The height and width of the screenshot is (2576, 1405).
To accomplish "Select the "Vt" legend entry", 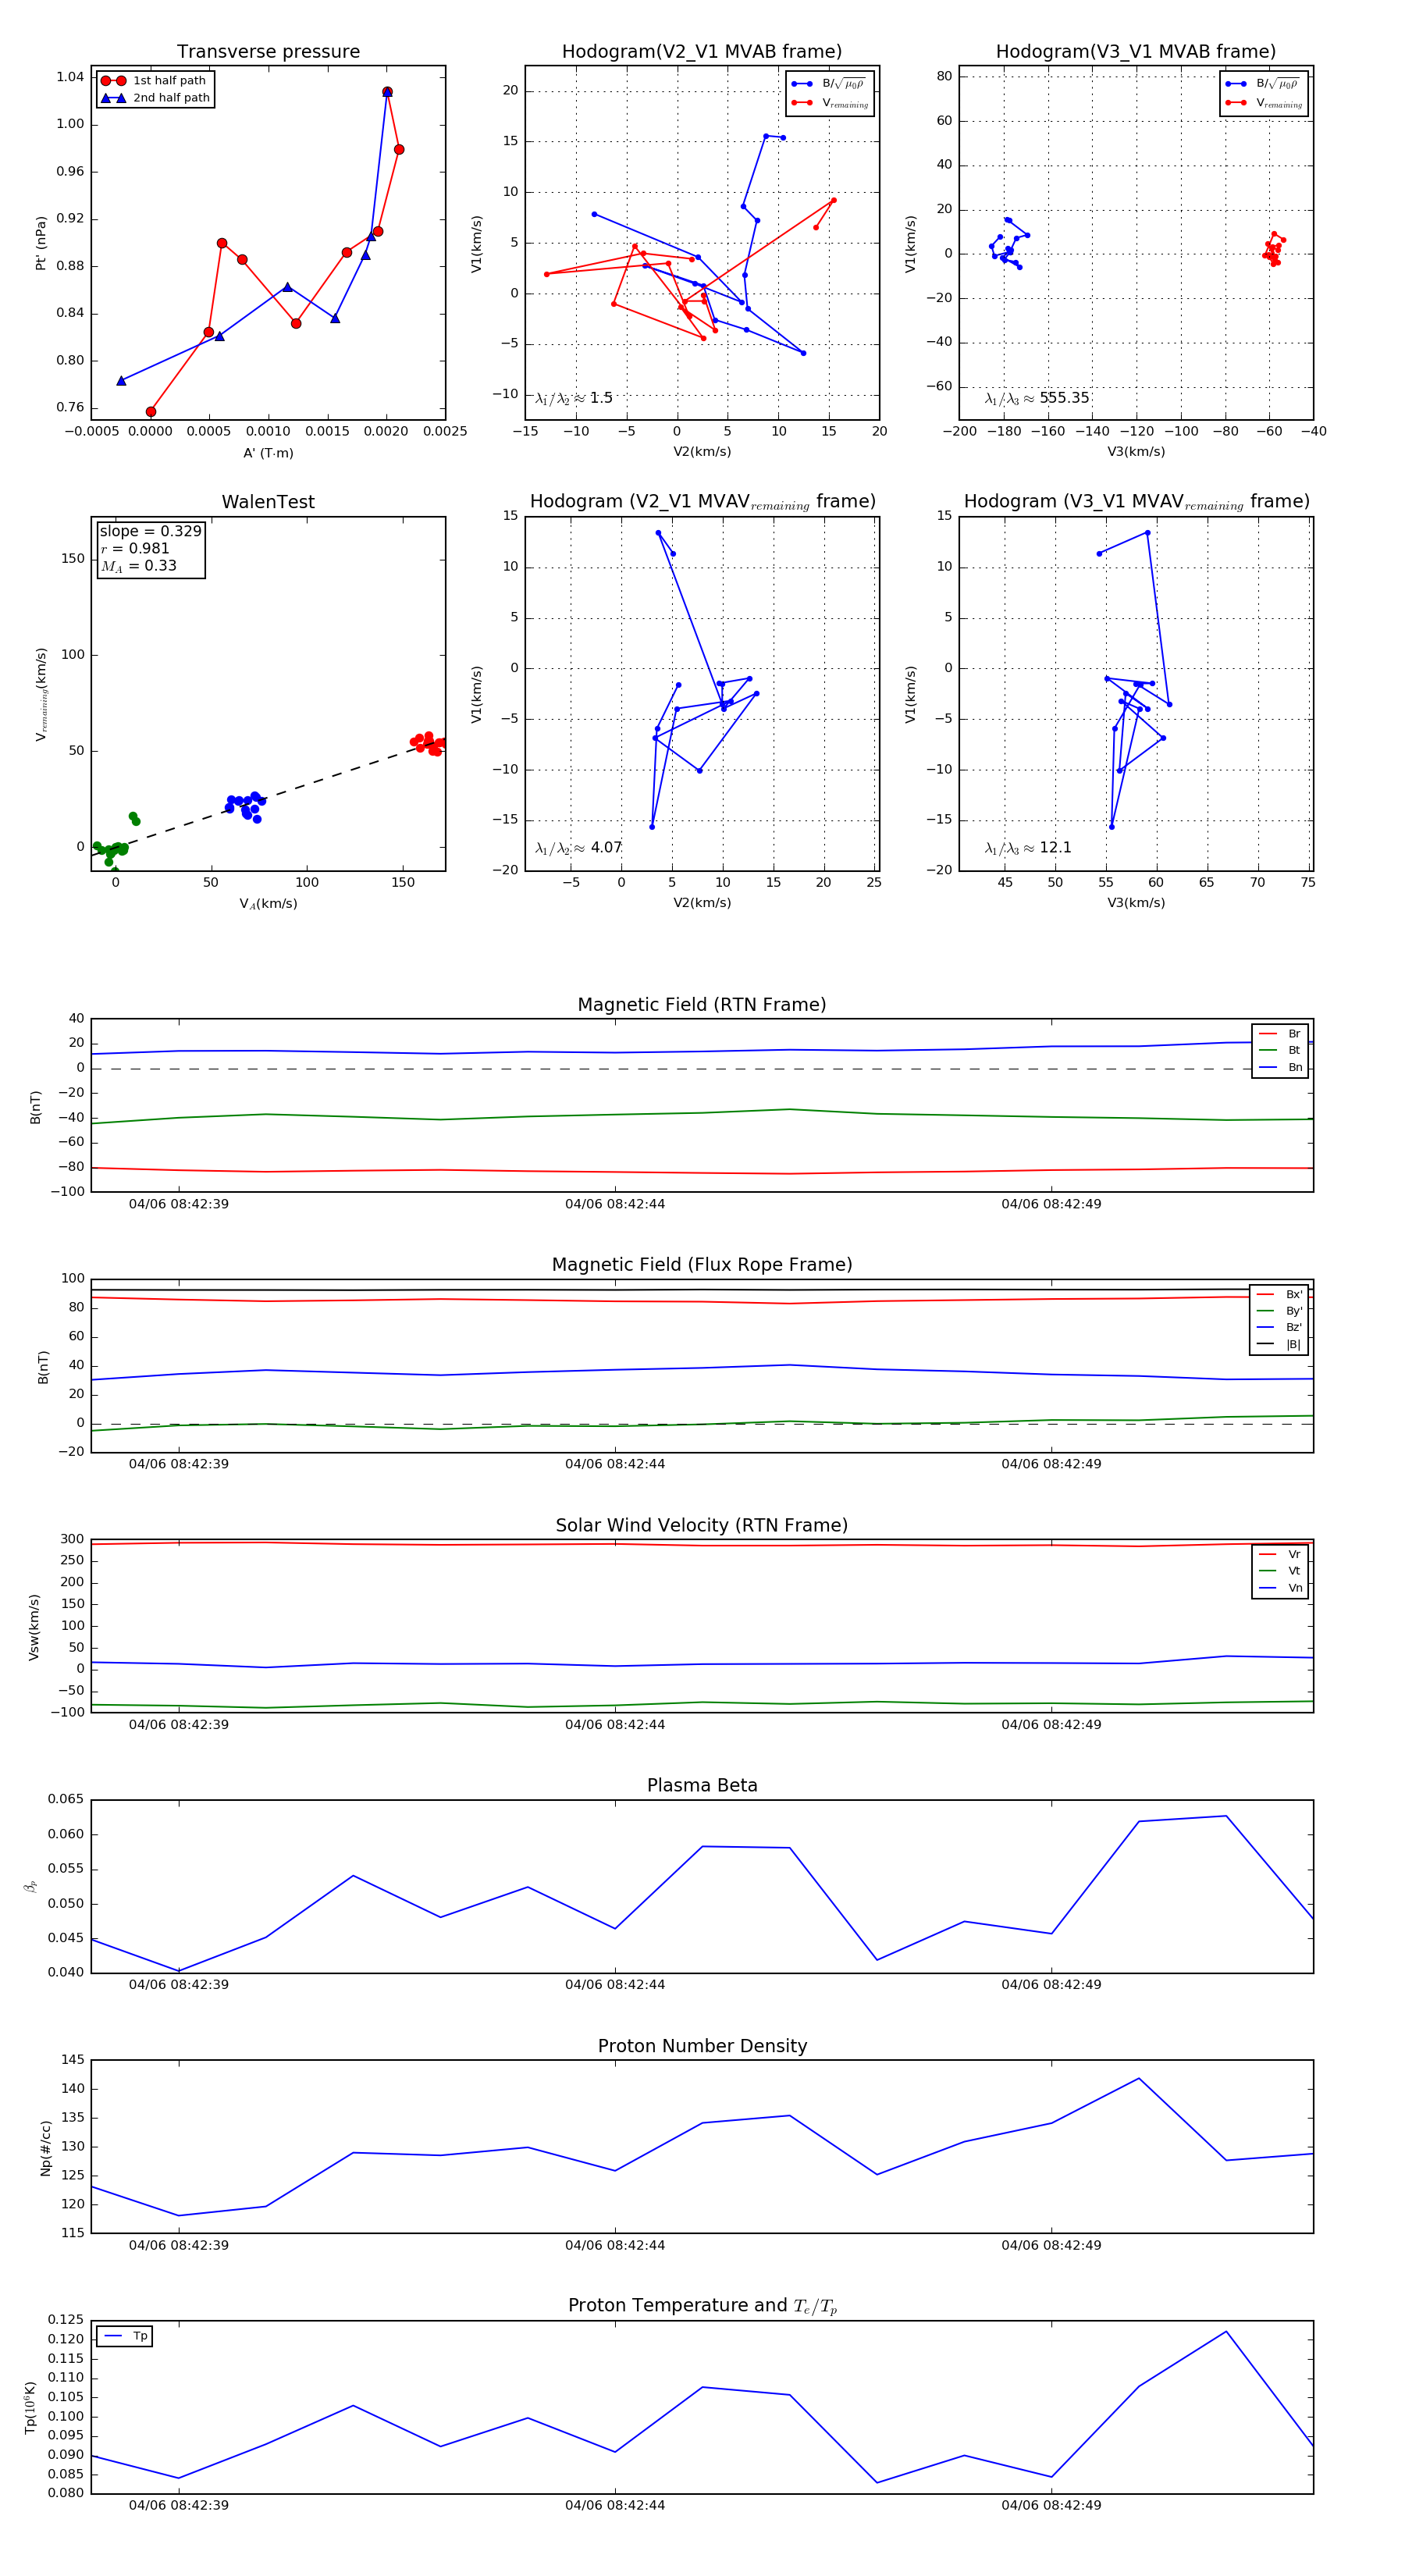I will coord(1280,1571).
